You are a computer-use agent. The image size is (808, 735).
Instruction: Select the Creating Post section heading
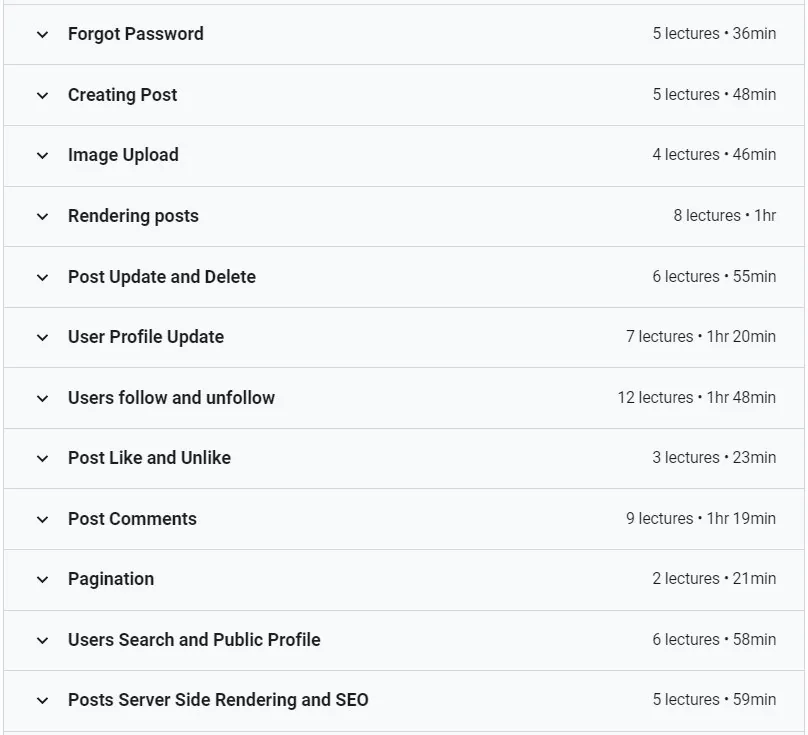click(123, 95)
